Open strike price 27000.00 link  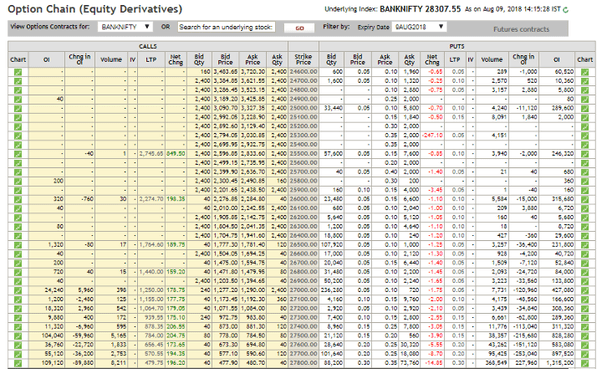click(x=303, y=290)
